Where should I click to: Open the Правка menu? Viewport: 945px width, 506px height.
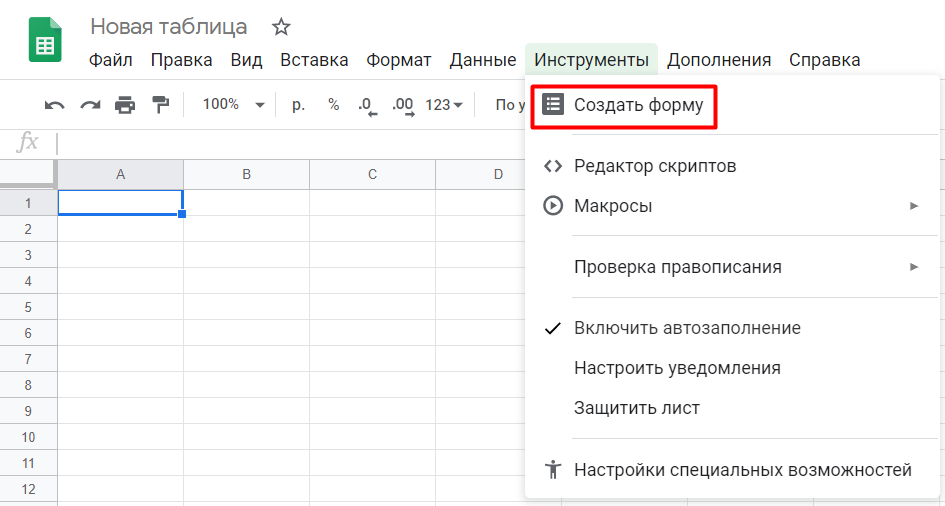[x=181, y=60]
